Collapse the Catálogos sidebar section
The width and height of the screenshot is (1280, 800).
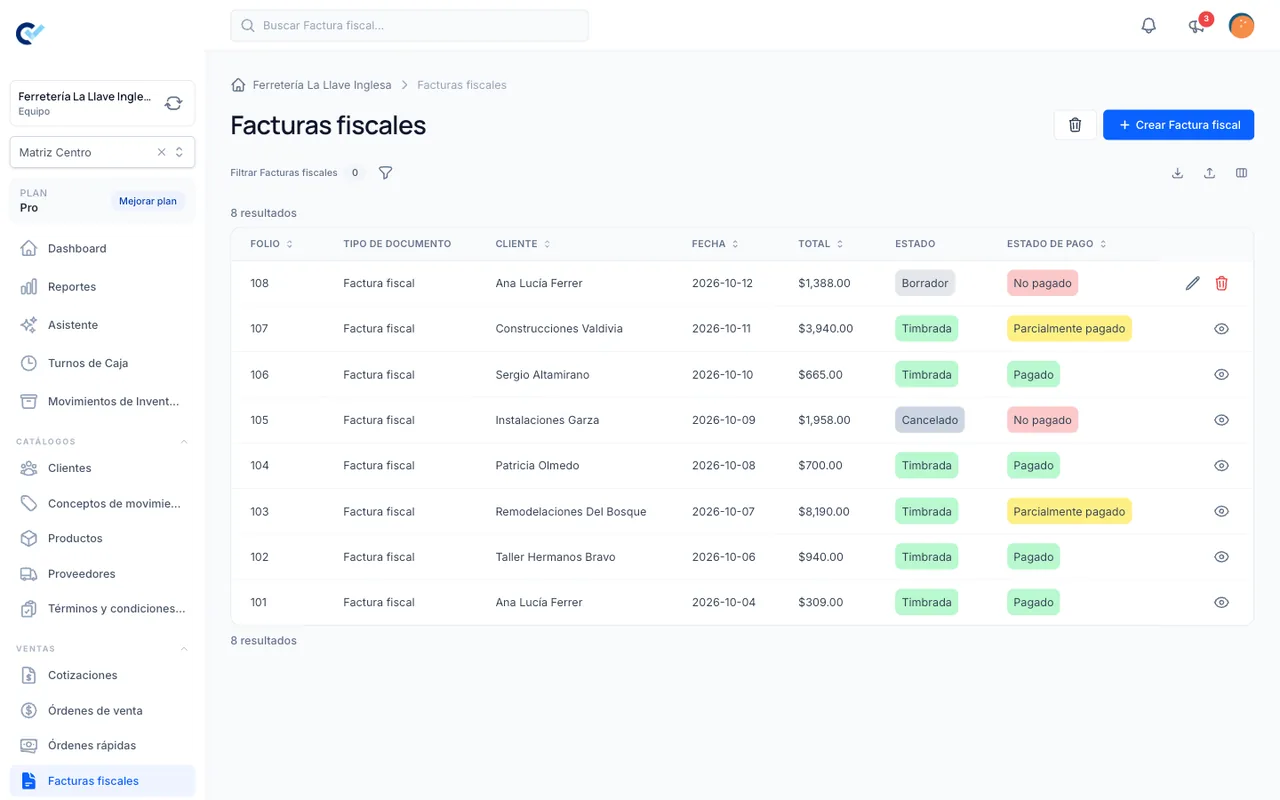184,441
